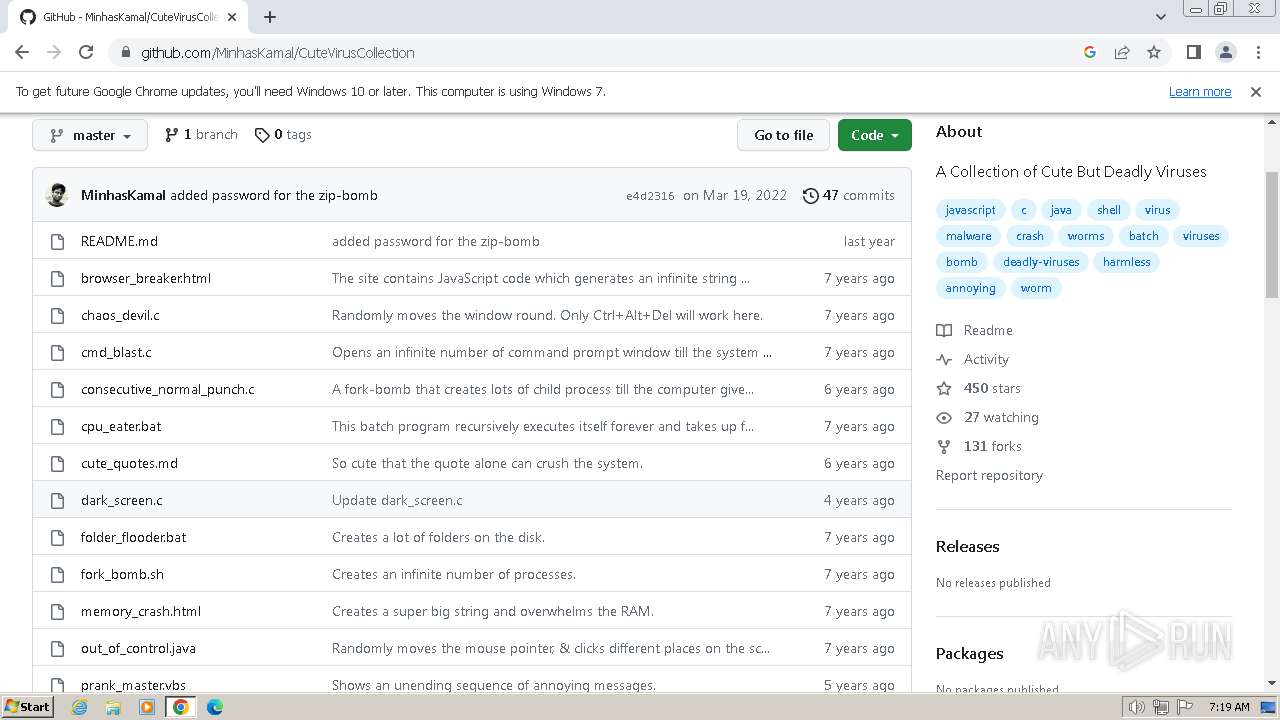The height and width of the screenshot is (720, 1280).
Task: Open Windows Explorer from taskbar
Action: pyautogui.click(x=113, y=707)
